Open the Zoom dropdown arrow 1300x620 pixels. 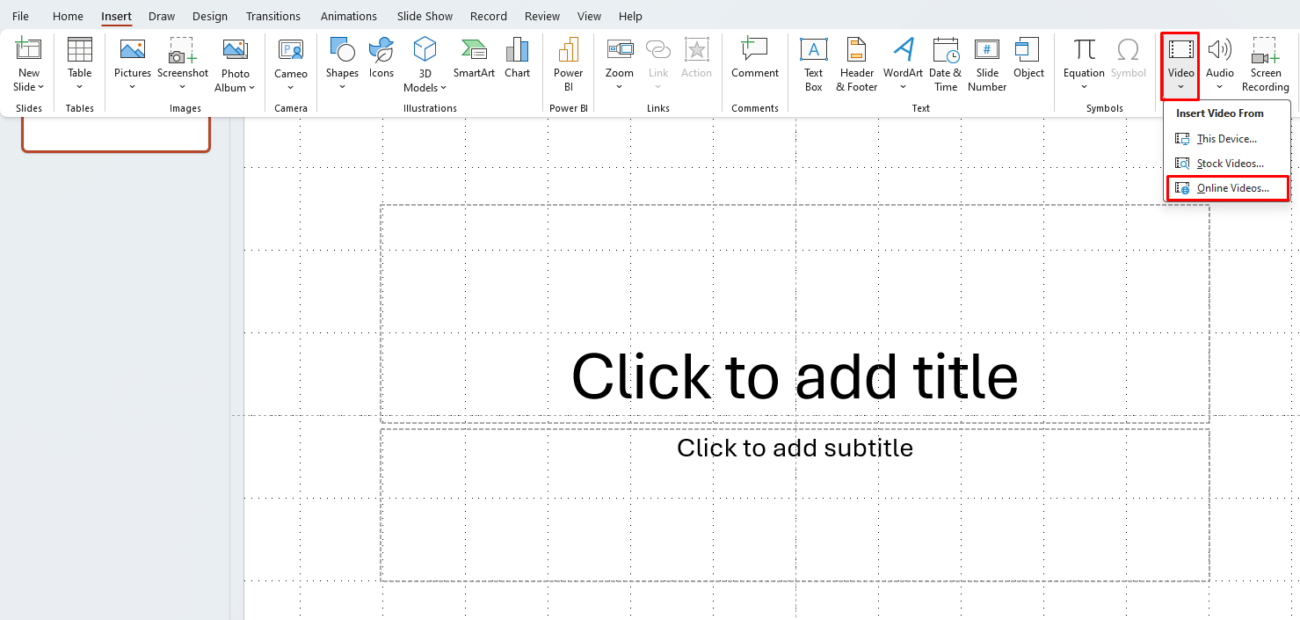coord(619,87)
